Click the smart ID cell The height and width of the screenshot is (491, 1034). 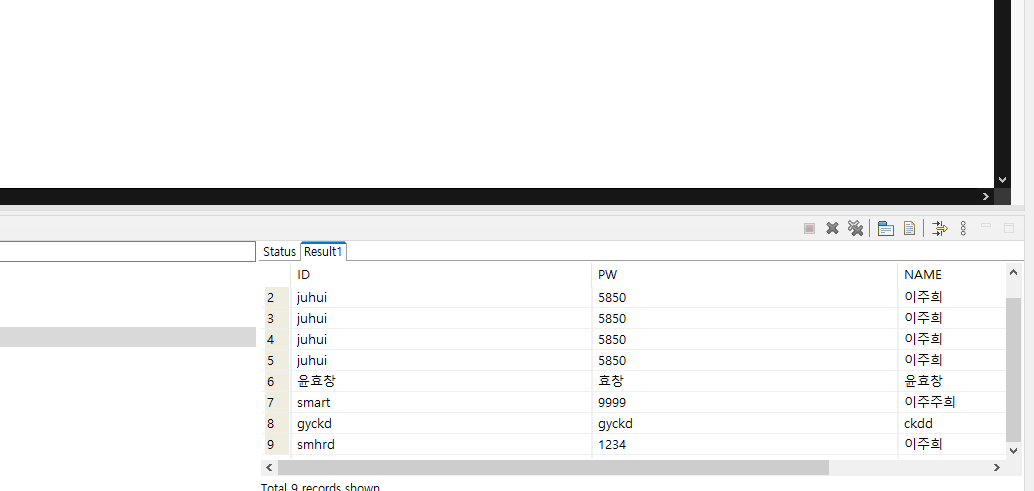tap(441, 403)
